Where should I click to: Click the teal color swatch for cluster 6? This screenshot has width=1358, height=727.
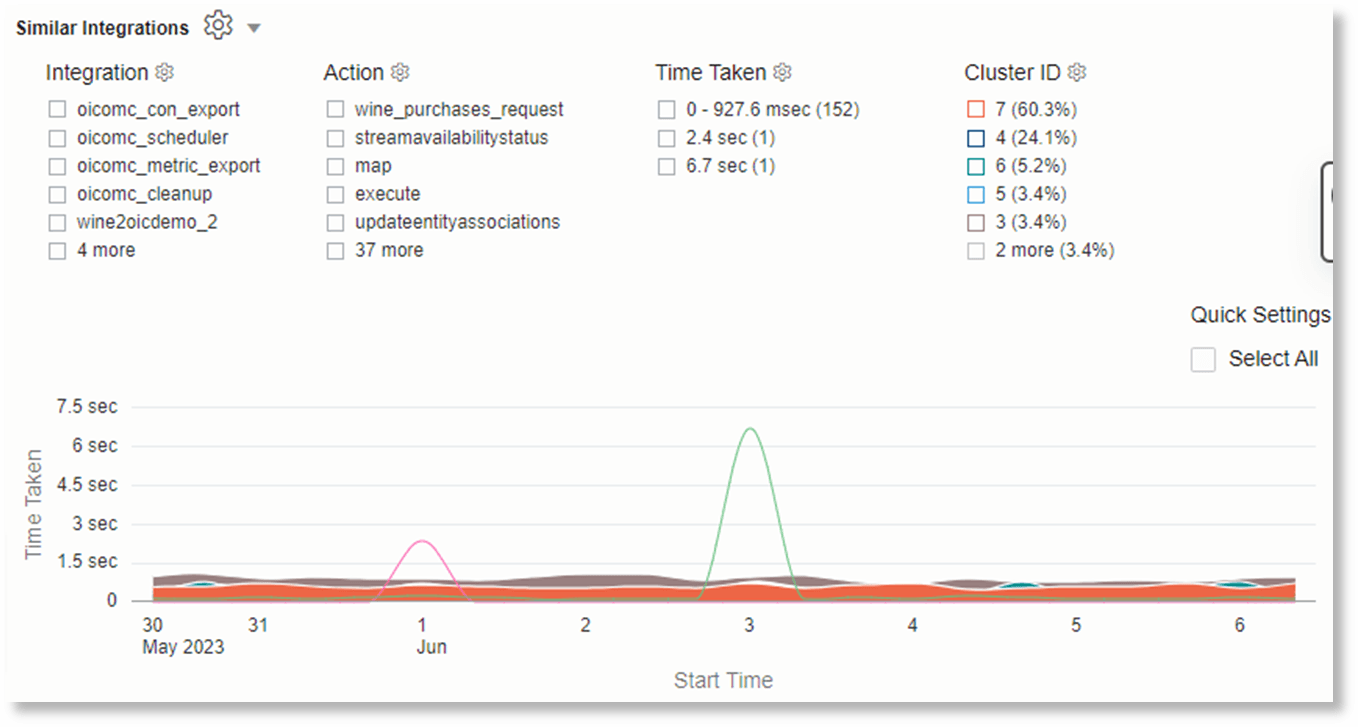tap(975, 165)
